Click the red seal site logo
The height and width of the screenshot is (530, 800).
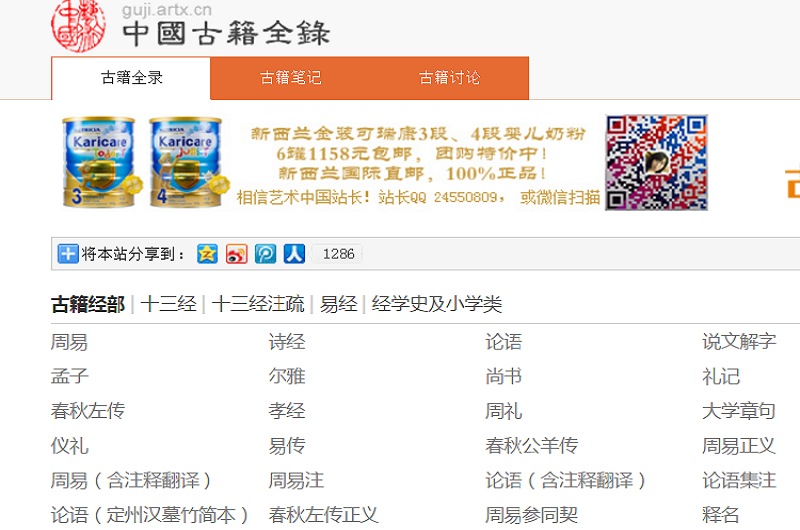(78, 25)
